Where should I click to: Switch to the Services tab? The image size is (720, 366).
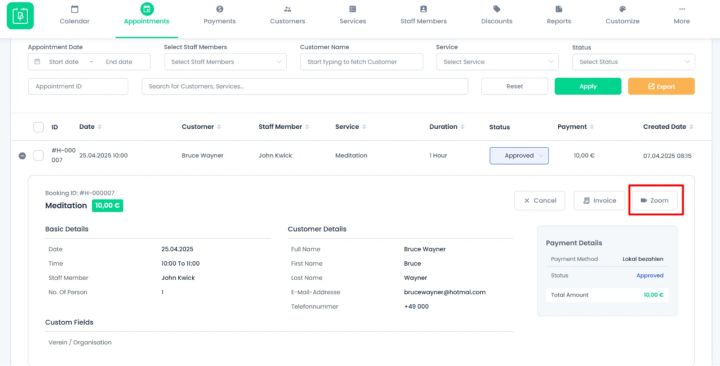[353, 16]
